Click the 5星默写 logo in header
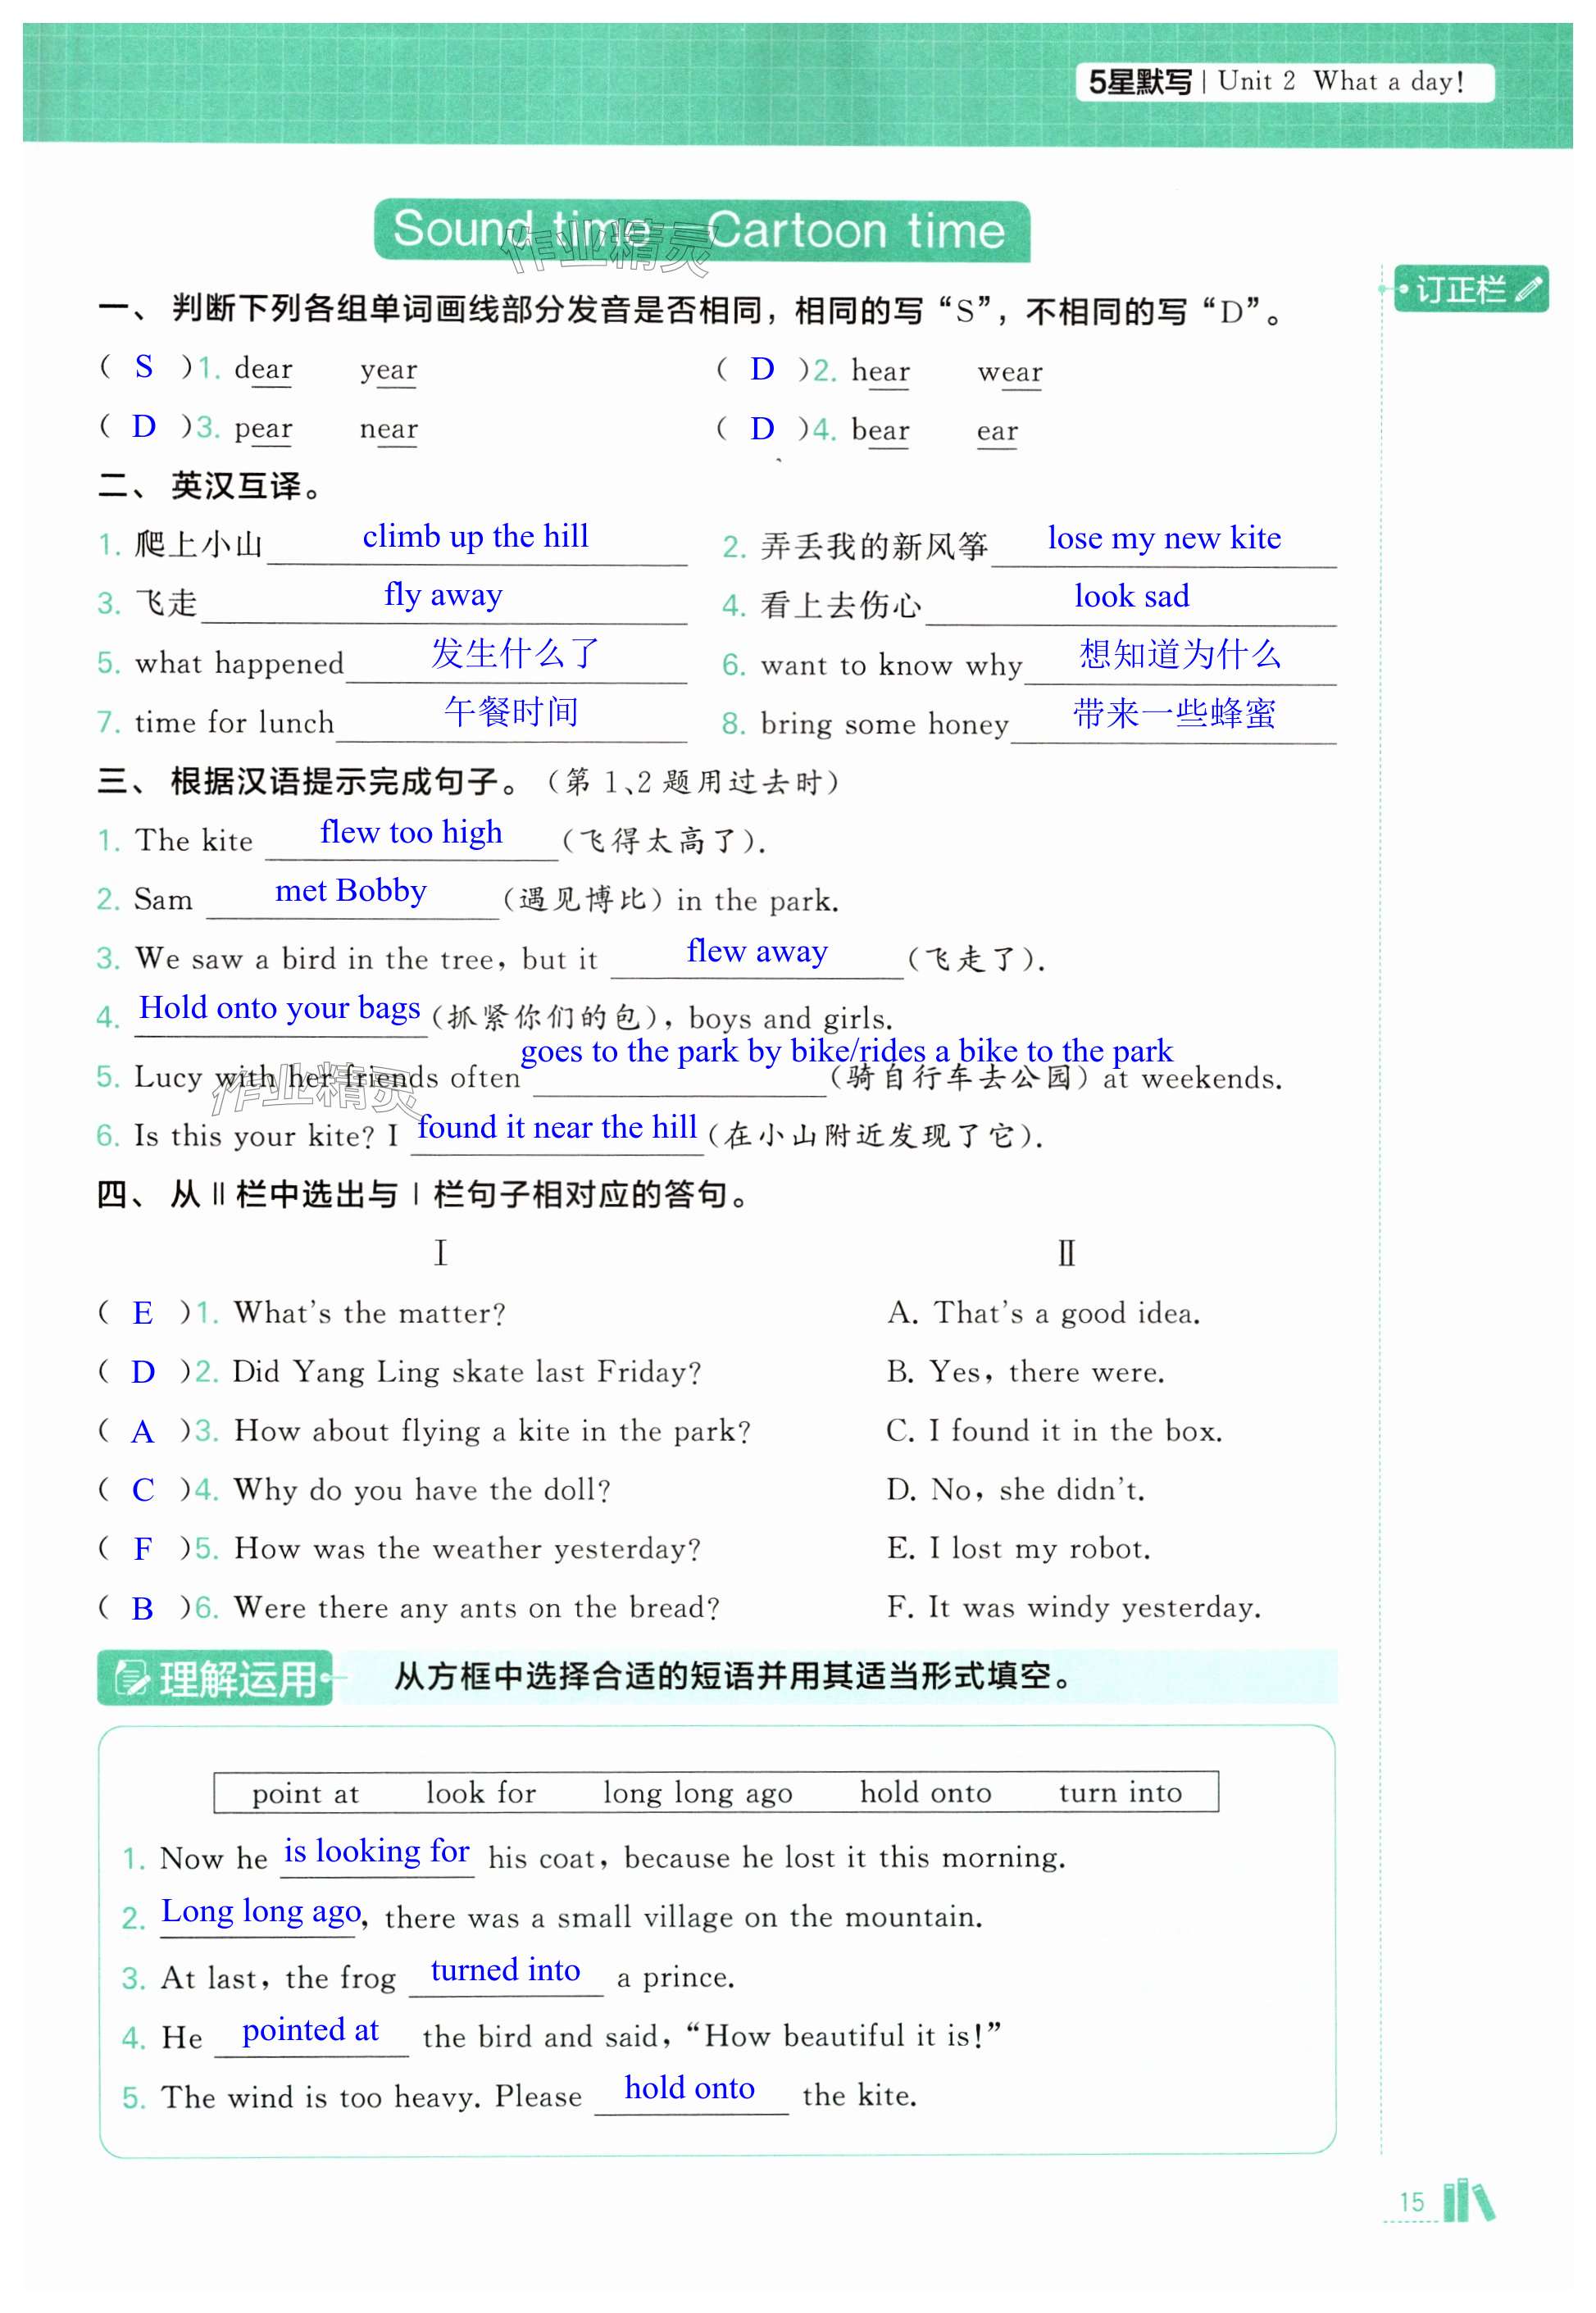Viewport: 1596px width, 2313px height. pyautogui.click(x=1140, y=82)
